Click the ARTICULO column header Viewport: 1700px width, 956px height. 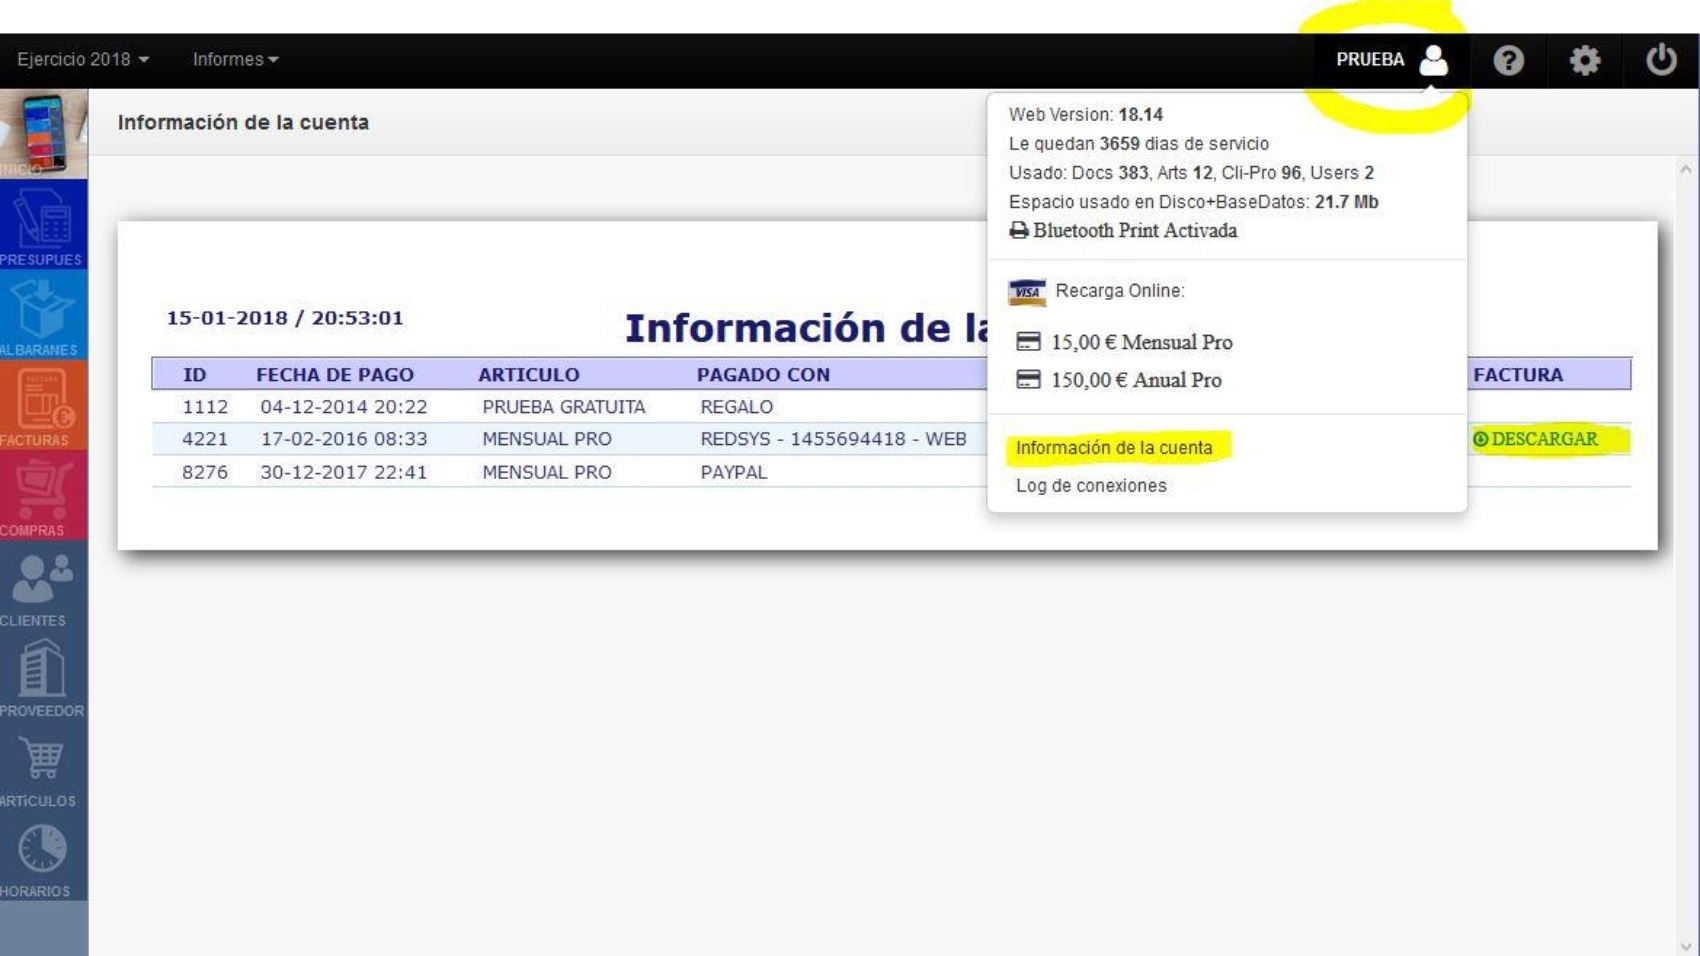click(x=529, y=375)
